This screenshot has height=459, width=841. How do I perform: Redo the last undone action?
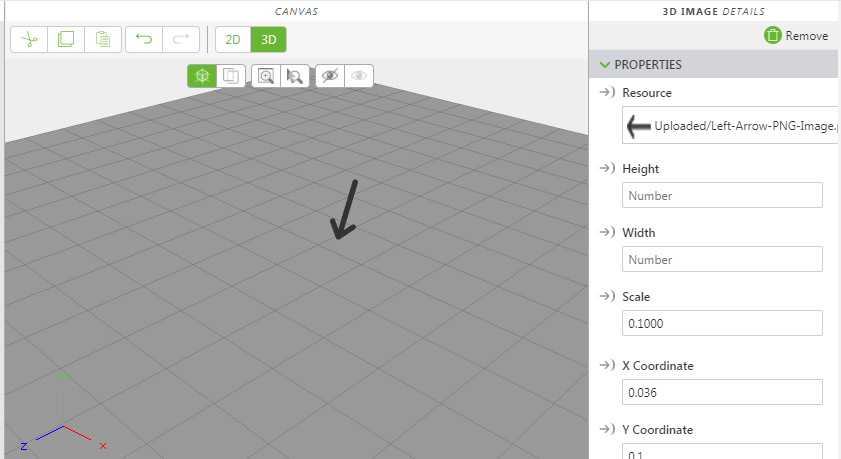pyautogui.click(x=181, y=40)
